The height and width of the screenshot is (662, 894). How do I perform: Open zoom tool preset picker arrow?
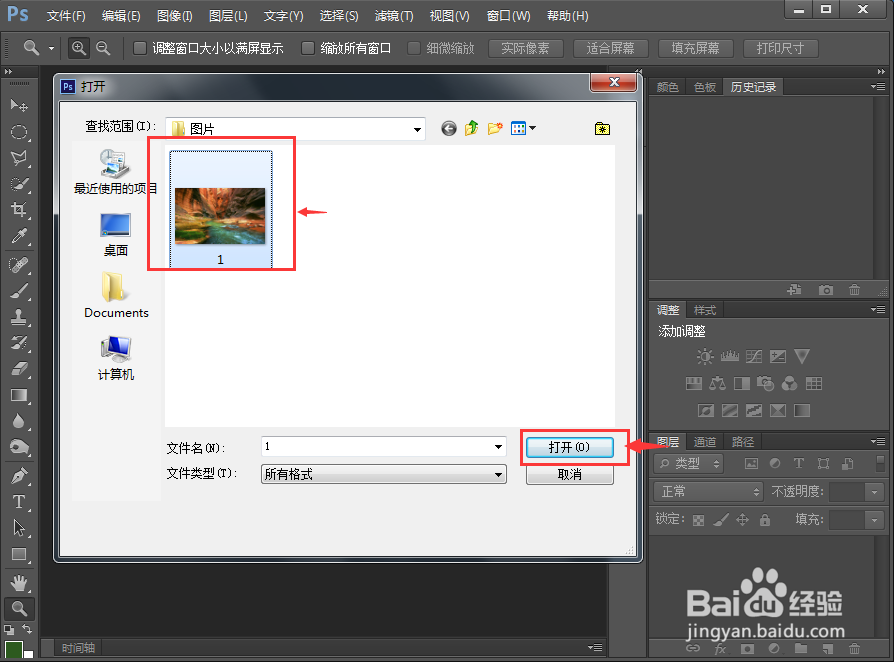(51, 48)
